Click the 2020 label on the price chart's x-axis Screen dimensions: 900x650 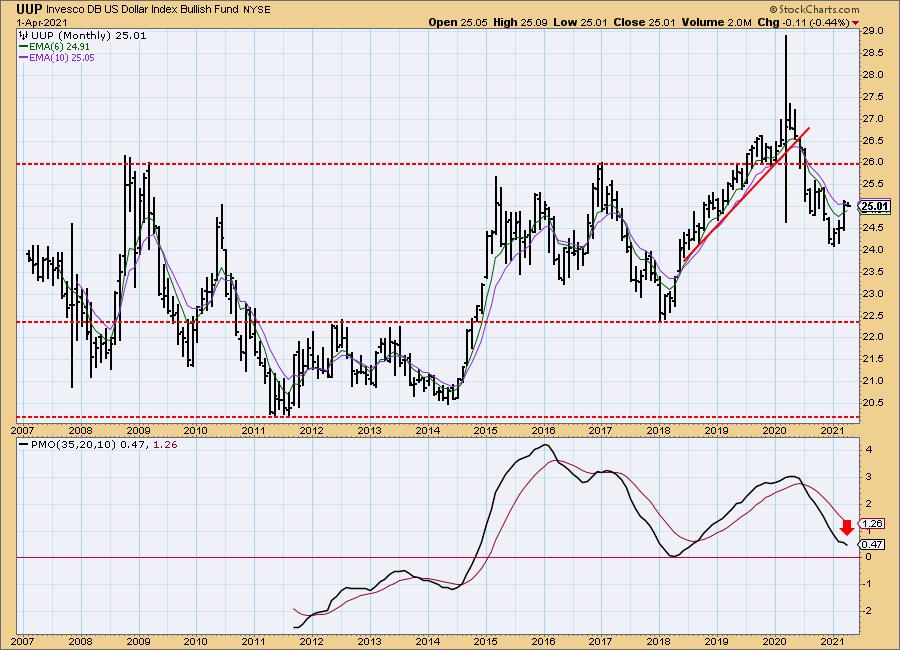pos(774,431)
